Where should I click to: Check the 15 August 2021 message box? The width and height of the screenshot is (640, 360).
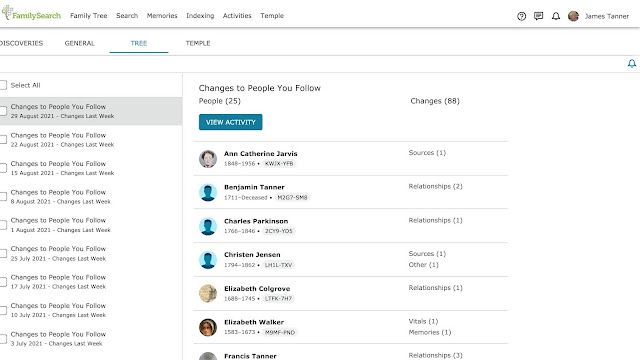[x=3, y=168]
